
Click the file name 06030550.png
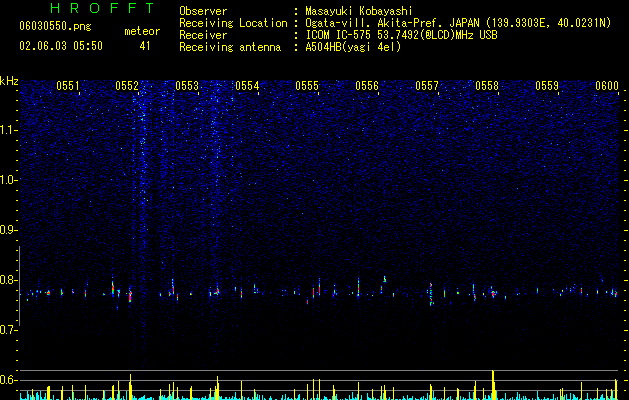click(x=55, y=27)
